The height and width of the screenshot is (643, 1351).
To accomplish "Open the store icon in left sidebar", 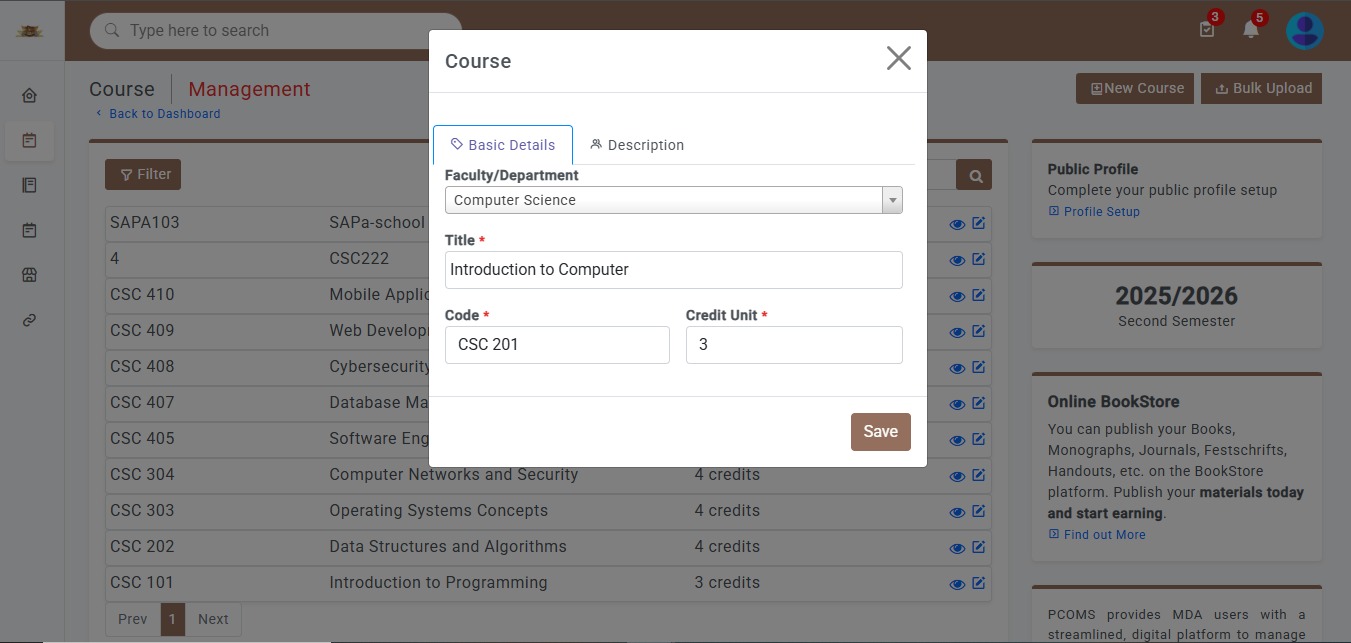I will coord(29,275).
